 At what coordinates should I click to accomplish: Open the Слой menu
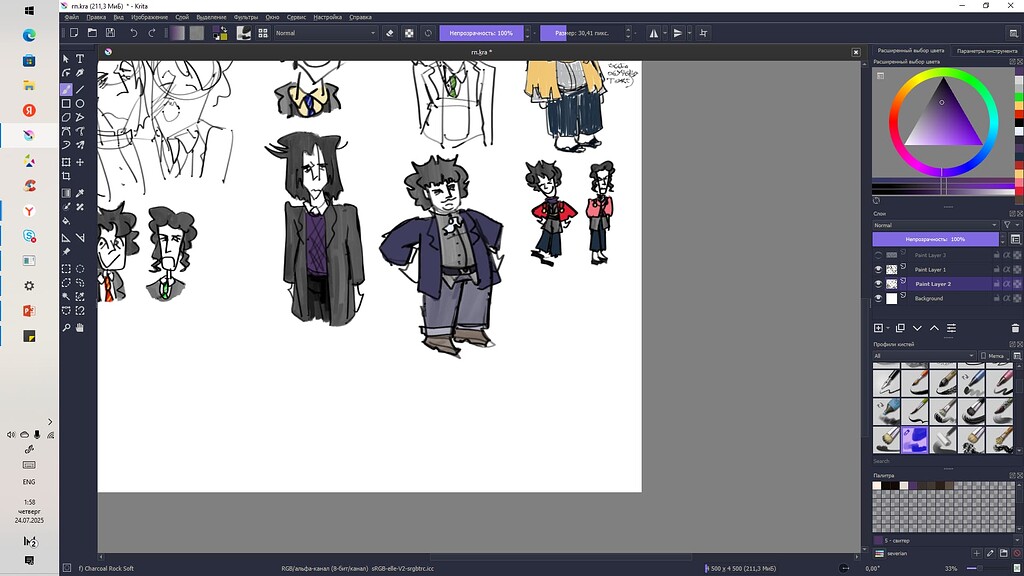(182, 17)
